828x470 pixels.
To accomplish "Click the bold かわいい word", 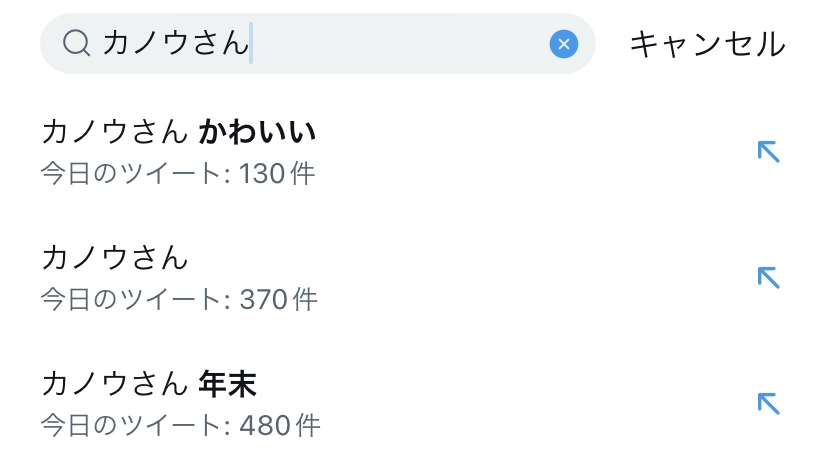I will (258, 131).
